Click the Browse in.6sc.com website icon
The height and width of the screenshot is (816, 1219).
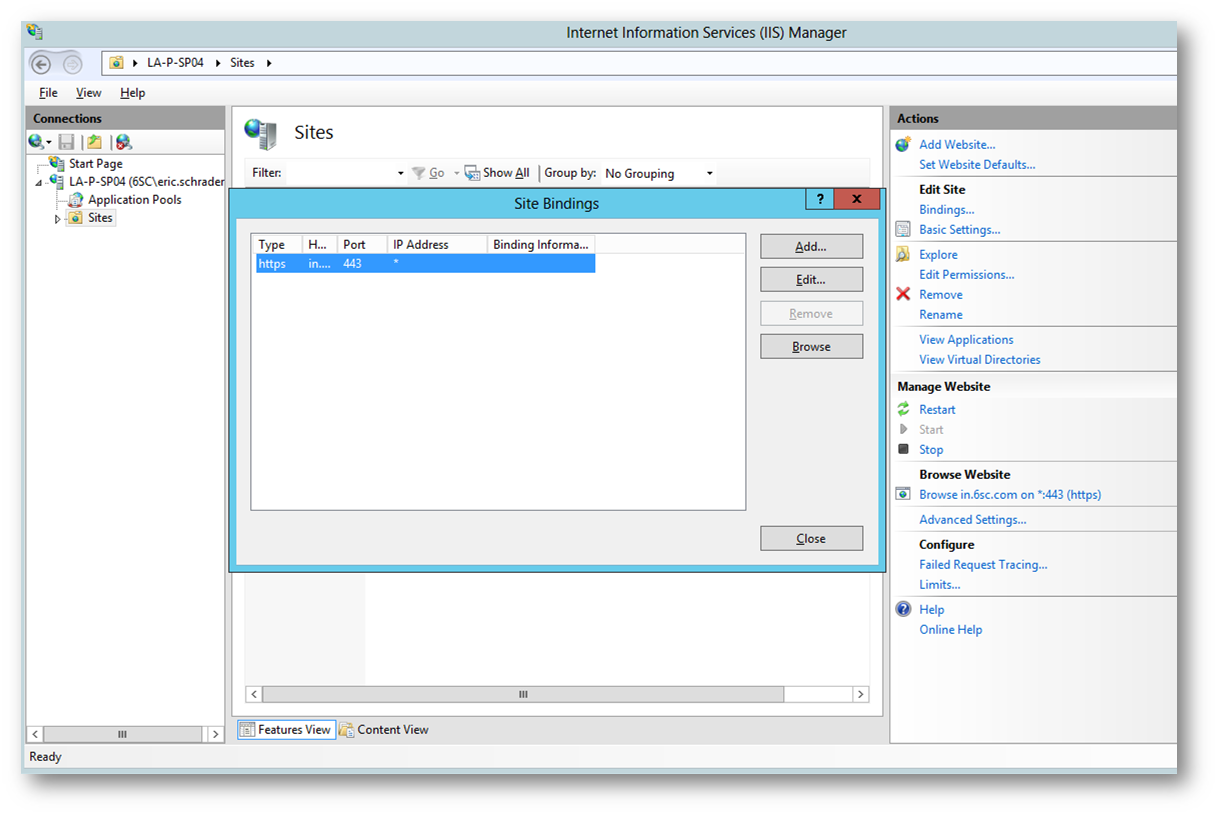(x=903, y=494)
